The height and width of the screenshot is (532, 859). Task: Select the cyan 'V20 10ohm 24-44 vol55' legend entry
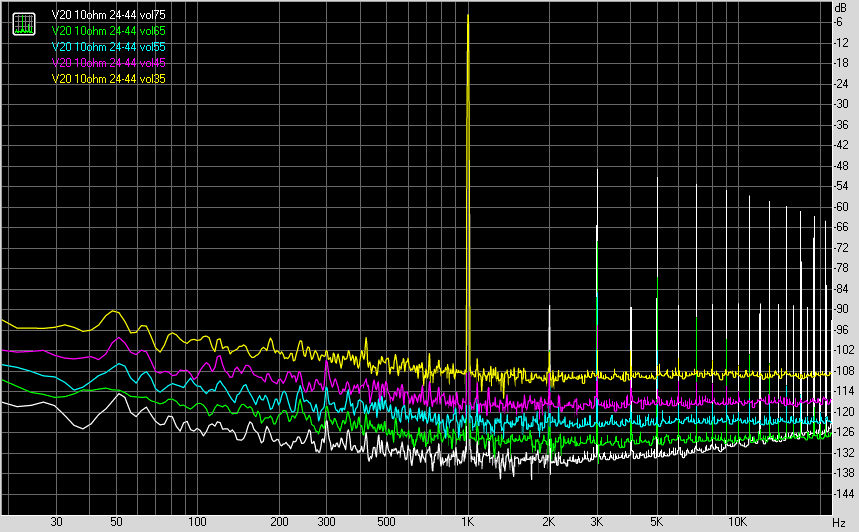click(108, 47)
